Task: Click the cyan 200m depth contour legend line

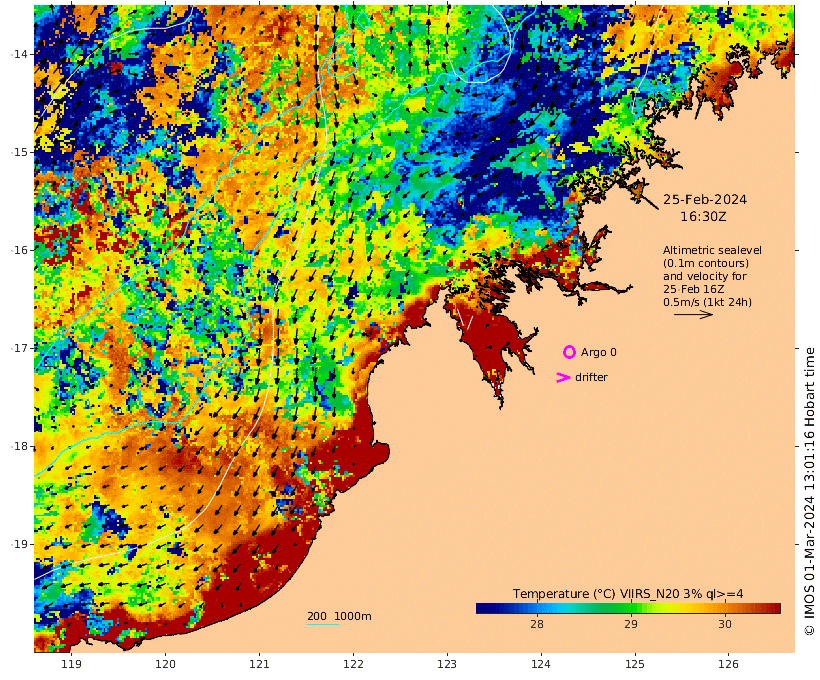Action: coord(322,624)
